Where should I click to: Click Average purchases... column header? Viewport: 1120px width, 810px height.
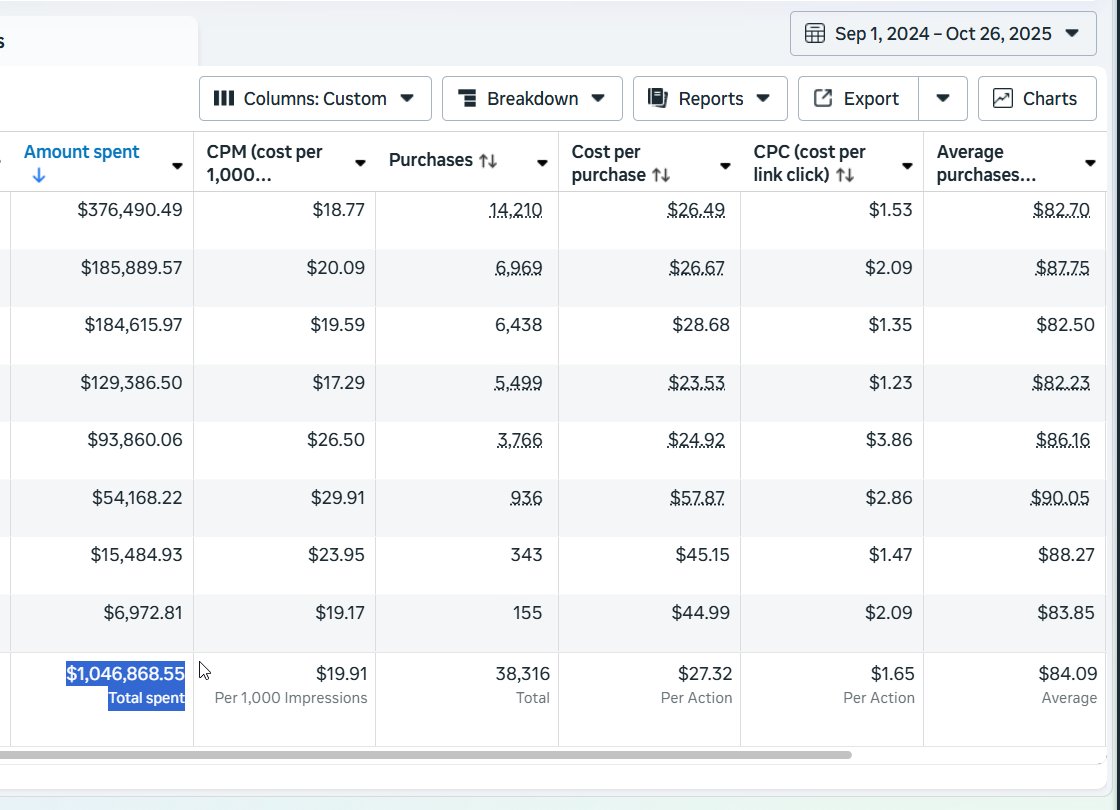tap(986, 164)
